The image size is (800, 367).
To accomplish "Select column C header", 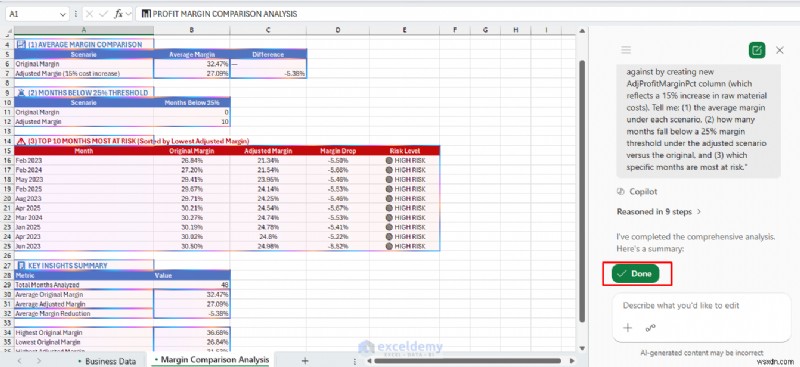I will tap(268, 30).
